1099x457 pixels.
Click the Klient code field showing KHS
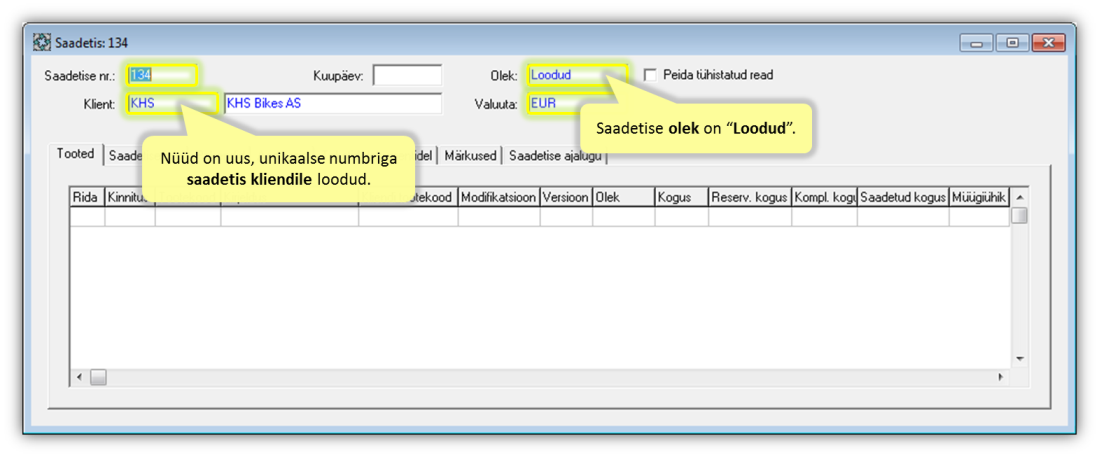click(x=172, y=104)
